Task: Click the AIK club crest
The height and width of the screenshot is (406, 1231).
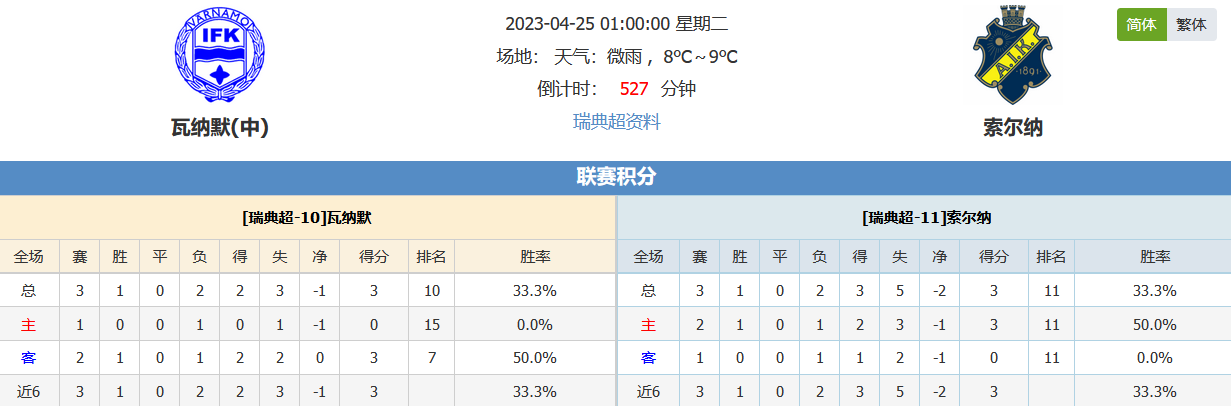Action: [x=1012, y=56]
